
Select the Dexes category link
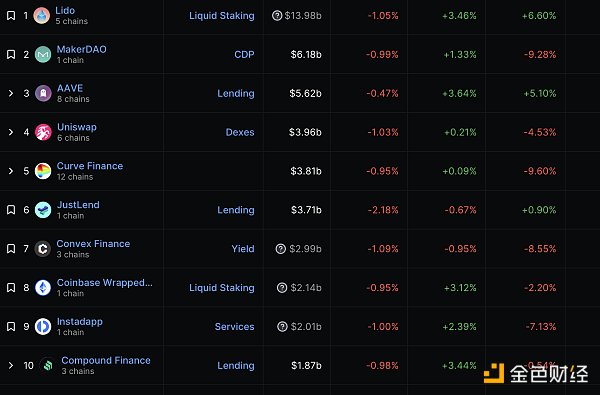click(x=240, y=132)
